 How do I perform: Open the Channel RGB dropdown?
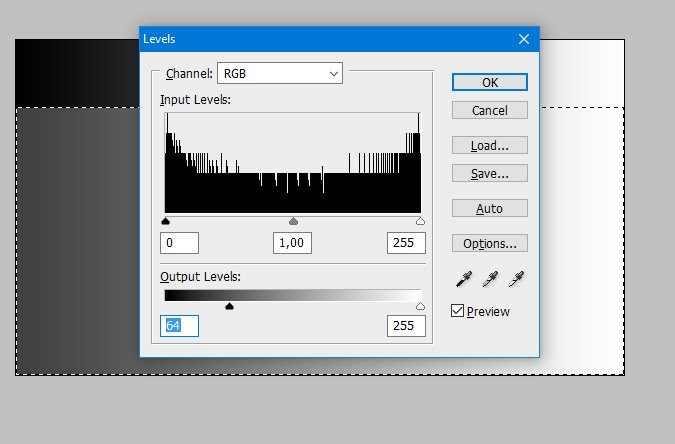click(x=280, y=73)
